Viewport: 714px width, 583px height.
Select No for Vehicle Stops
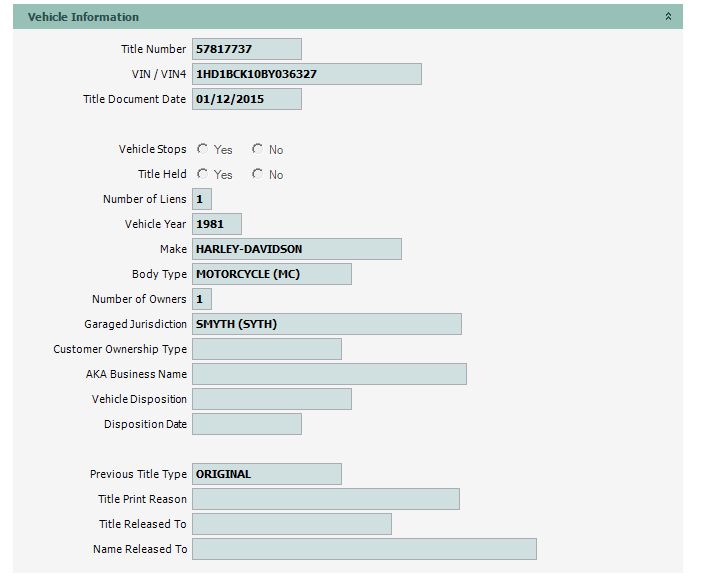click(x=258, y=149)
